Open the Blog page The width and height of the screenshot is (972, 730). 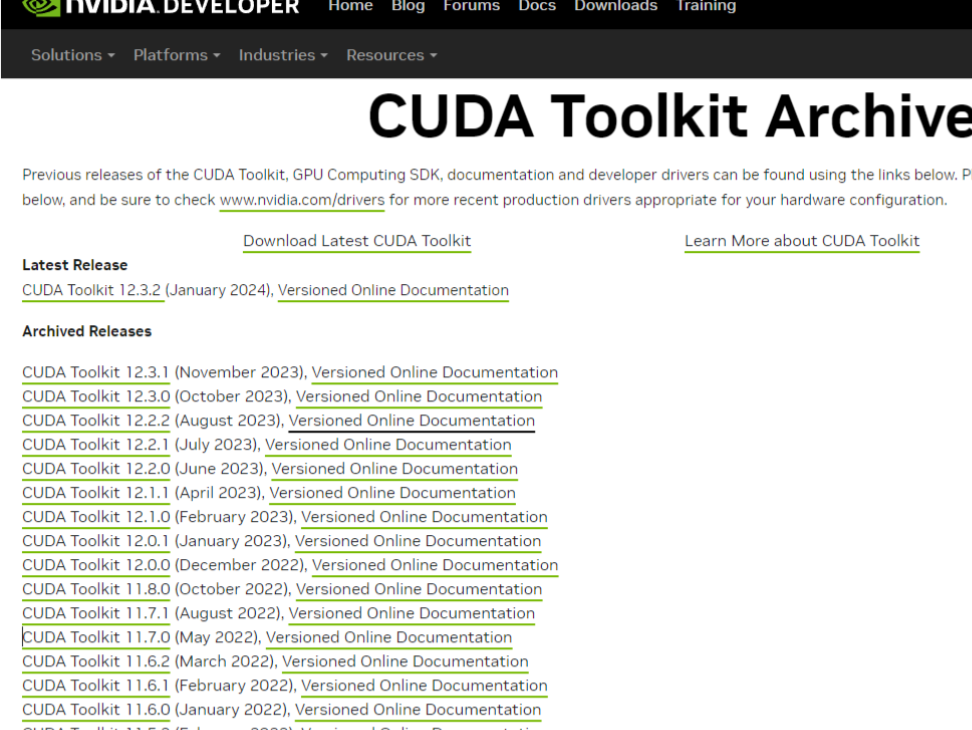pyautogui.click(x=408, y=7)
